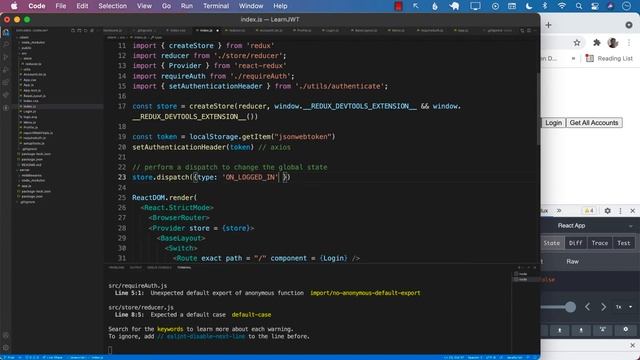Open the Go menu

point(166,6)
